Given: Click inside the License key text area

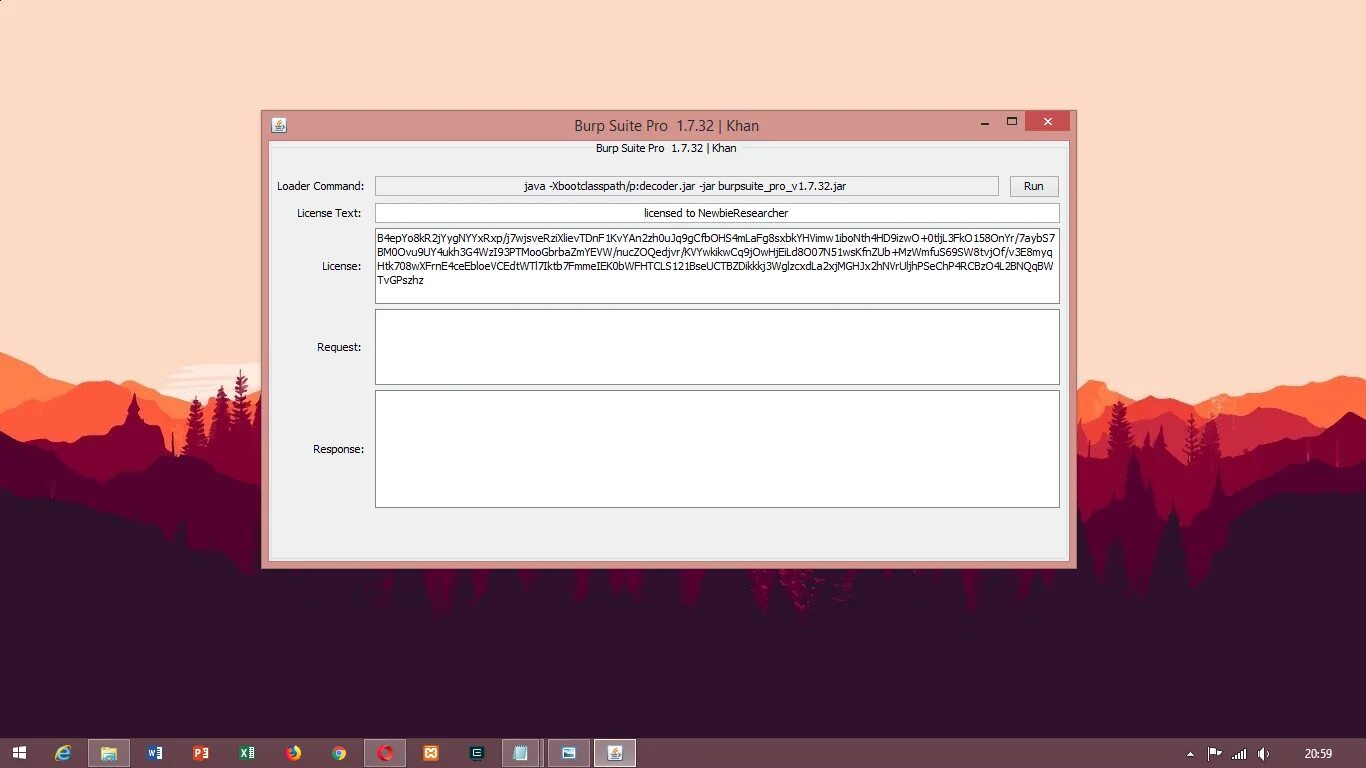Looking at the screenshot, I should (716, 266).
